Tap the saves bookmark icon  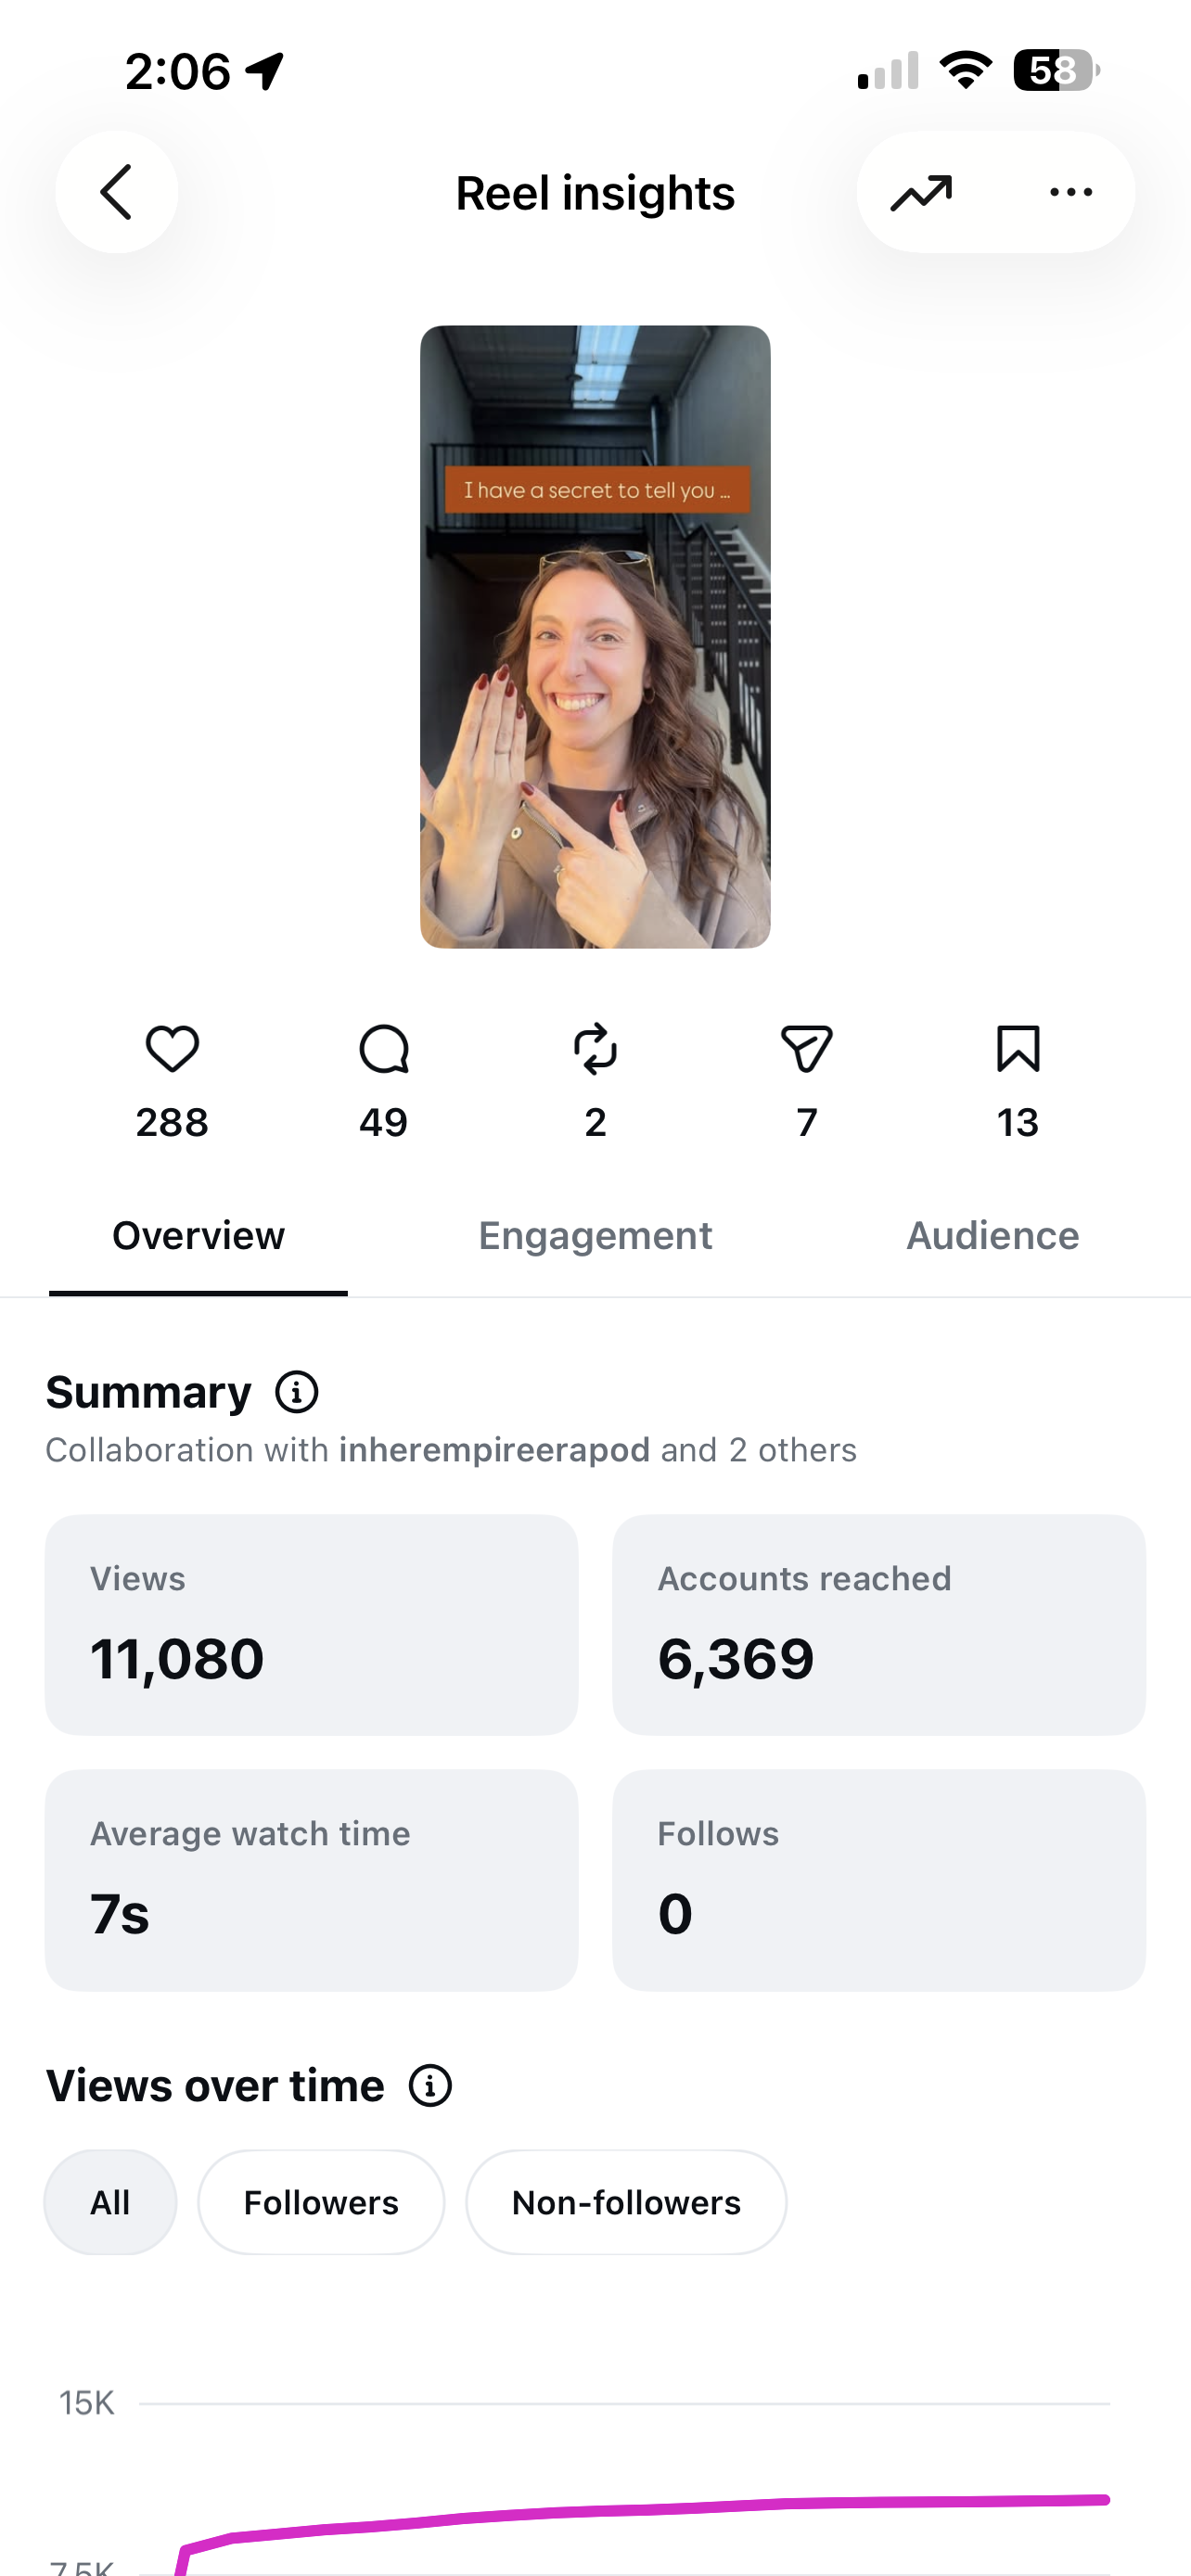(1018, 1049)
